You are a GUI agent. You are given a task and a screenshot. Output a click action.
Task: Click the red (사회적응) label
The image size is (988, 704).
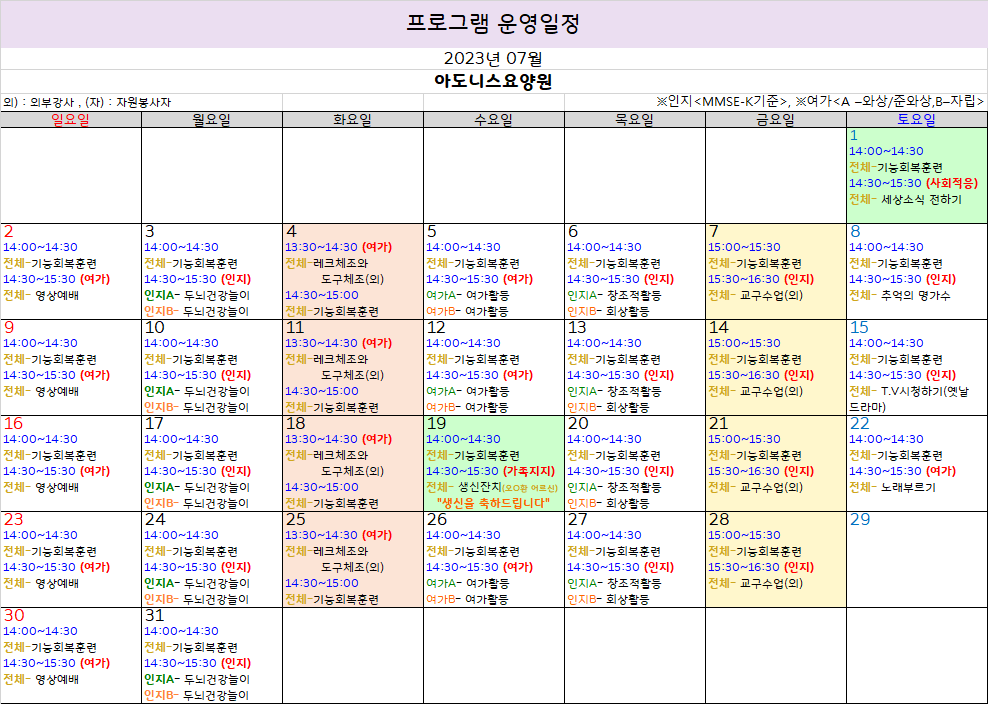[951, 183]
